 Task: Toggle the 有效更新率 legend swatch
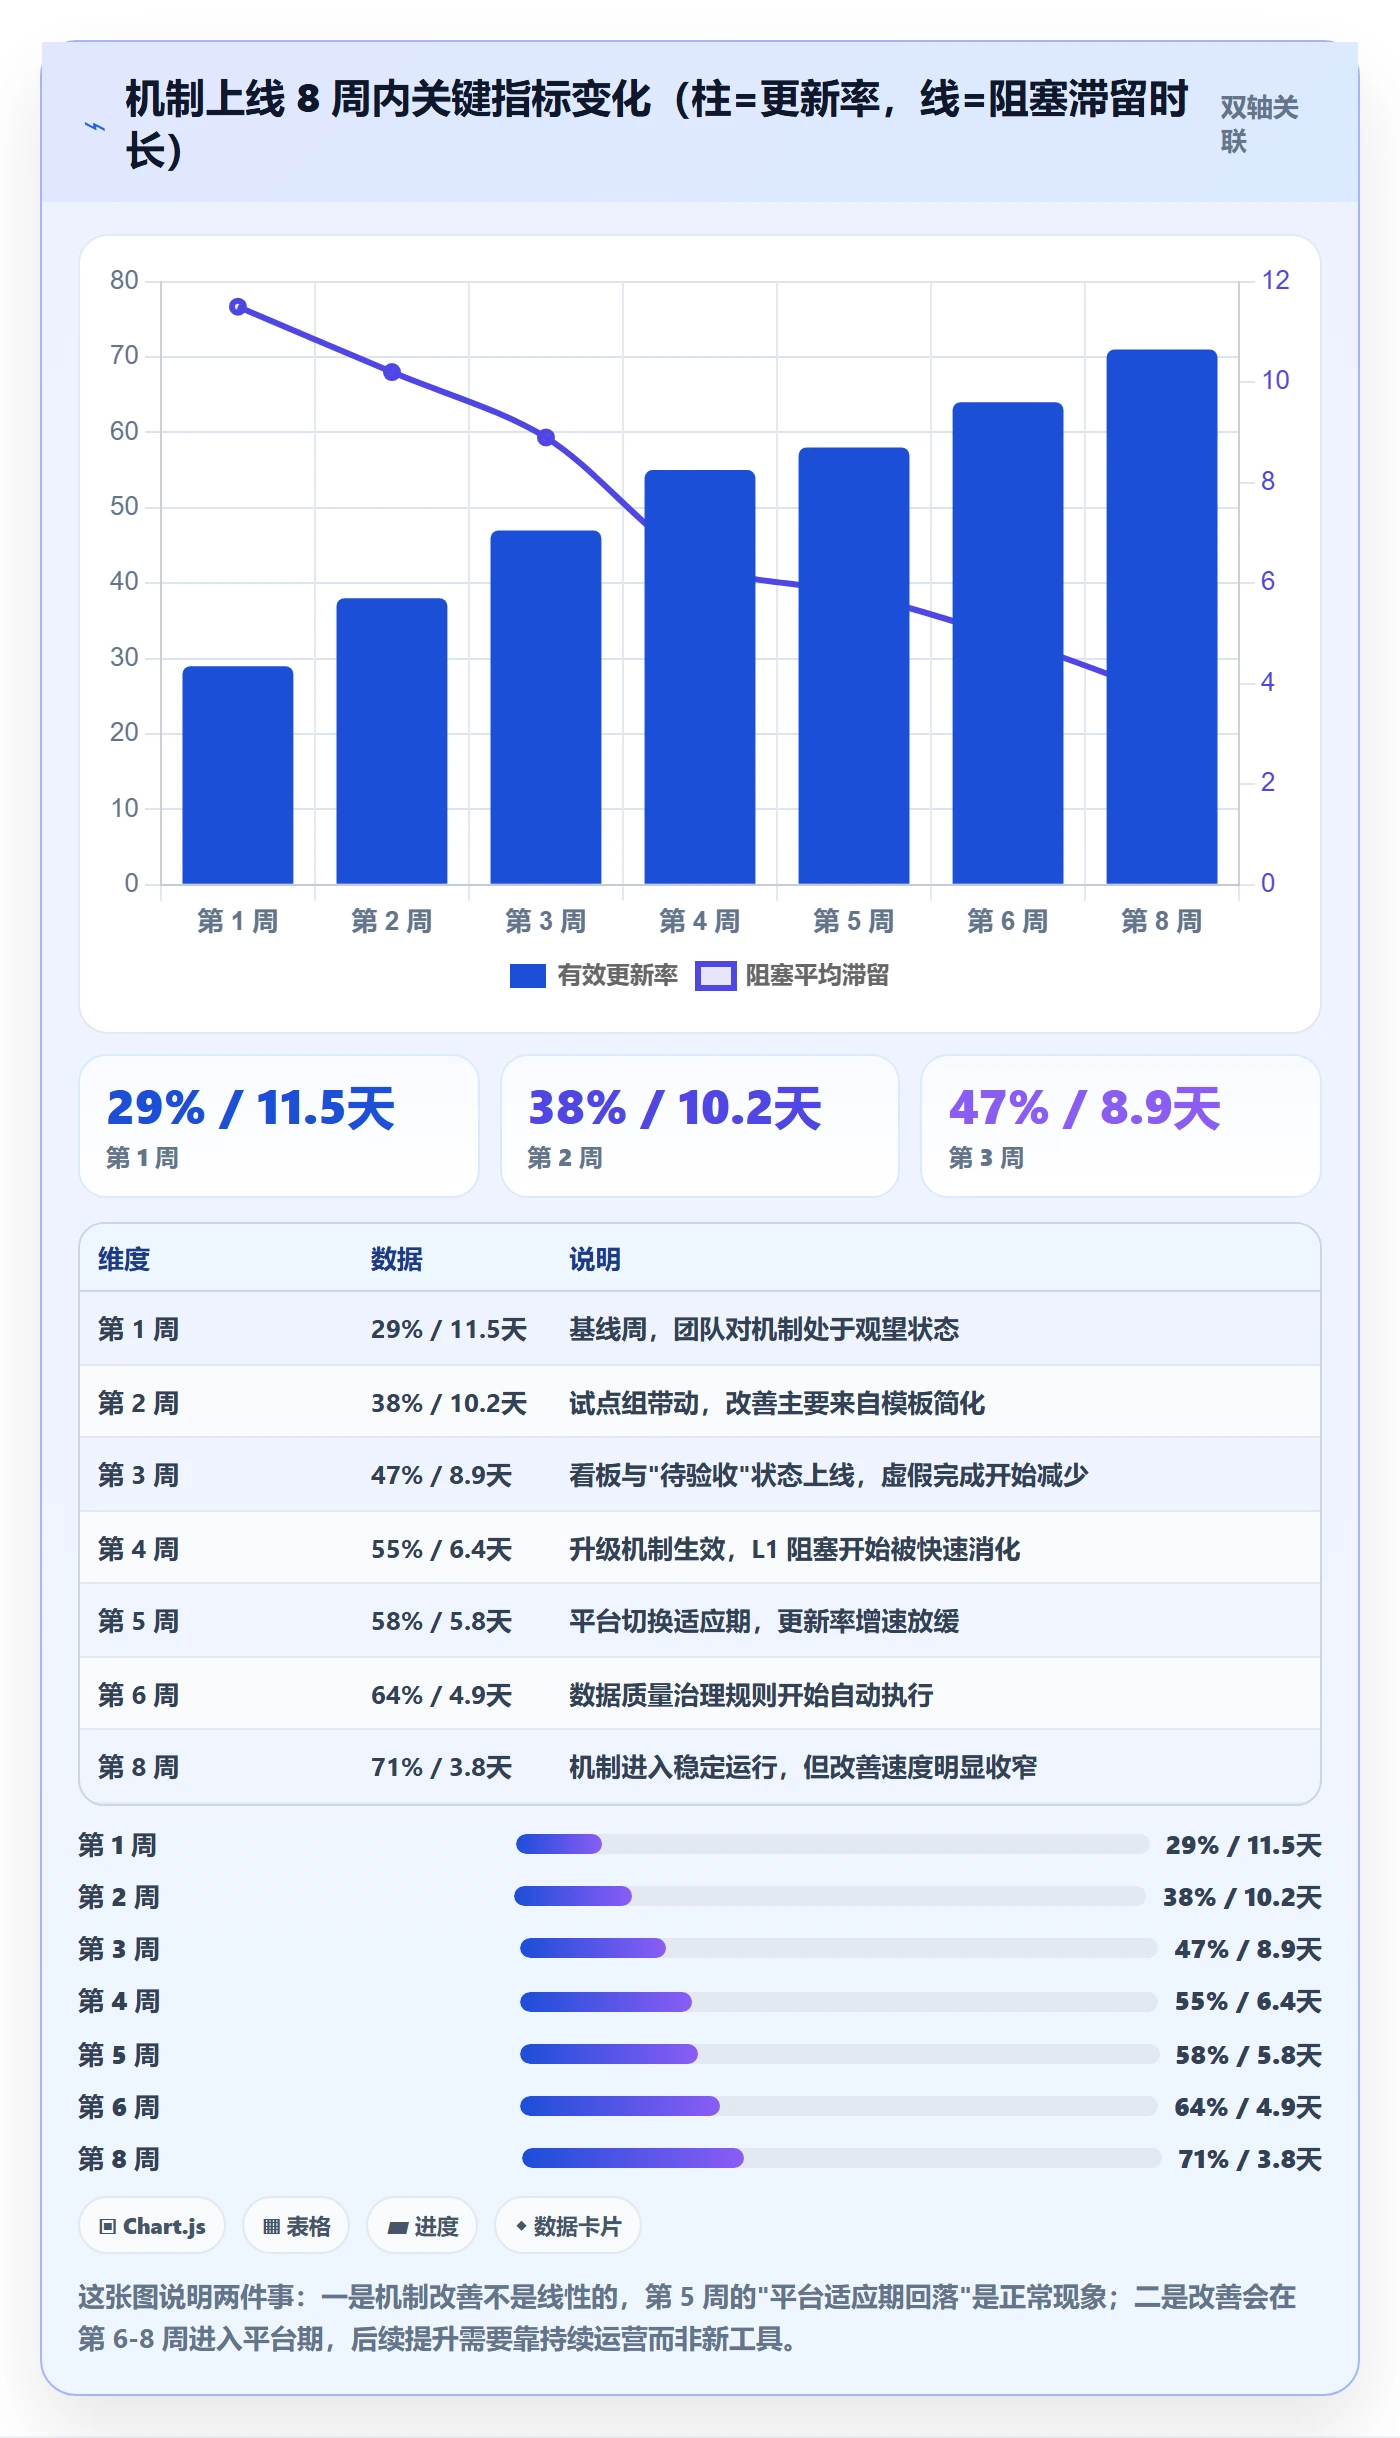pyautogui.click(x=527, y=976)
